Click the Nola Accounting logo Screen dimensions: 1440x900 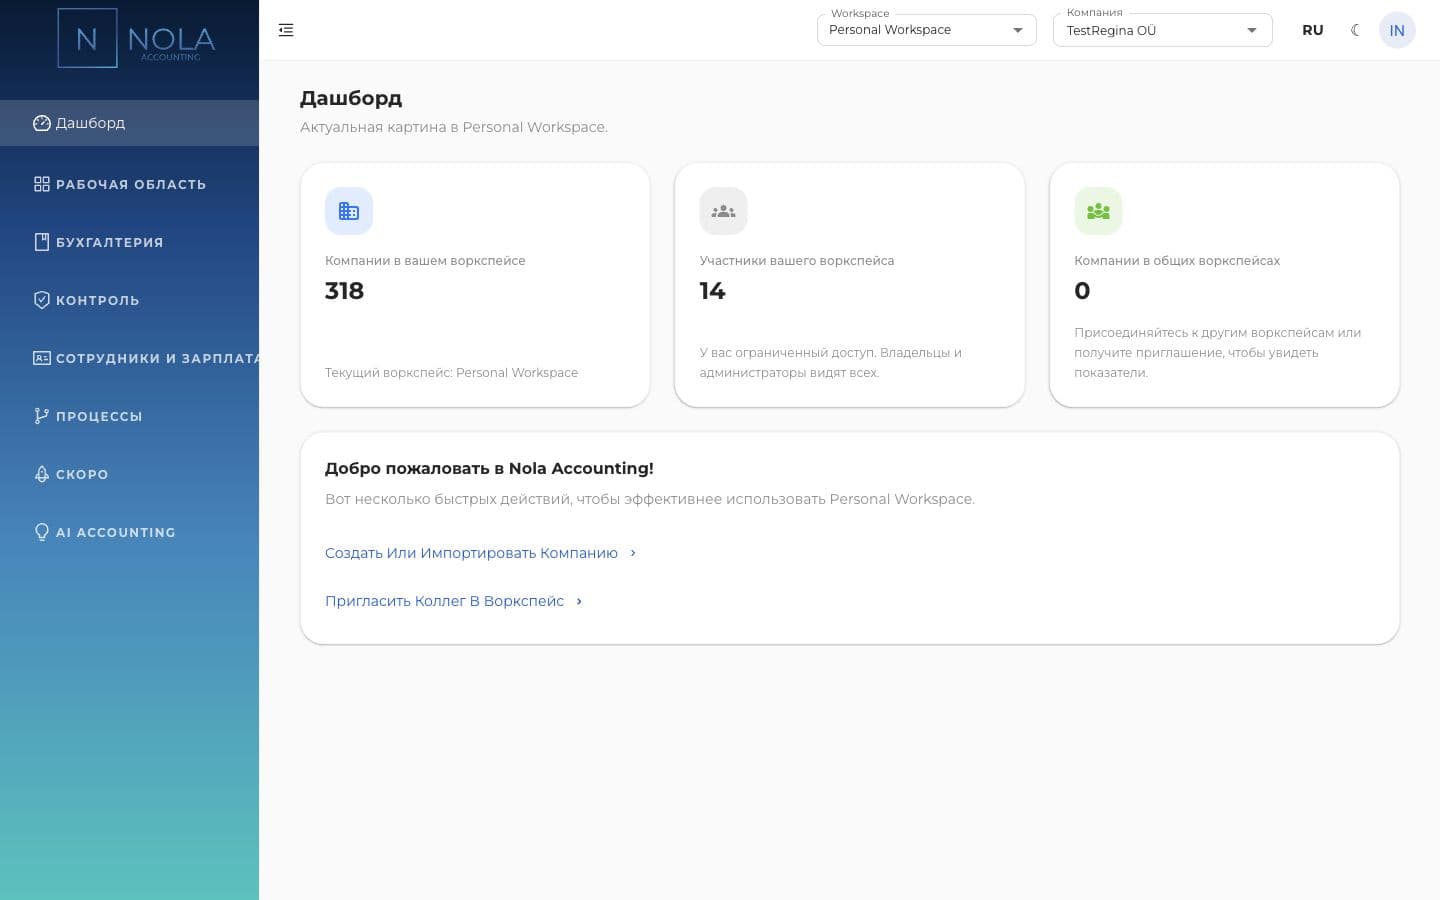click(137, 38)
